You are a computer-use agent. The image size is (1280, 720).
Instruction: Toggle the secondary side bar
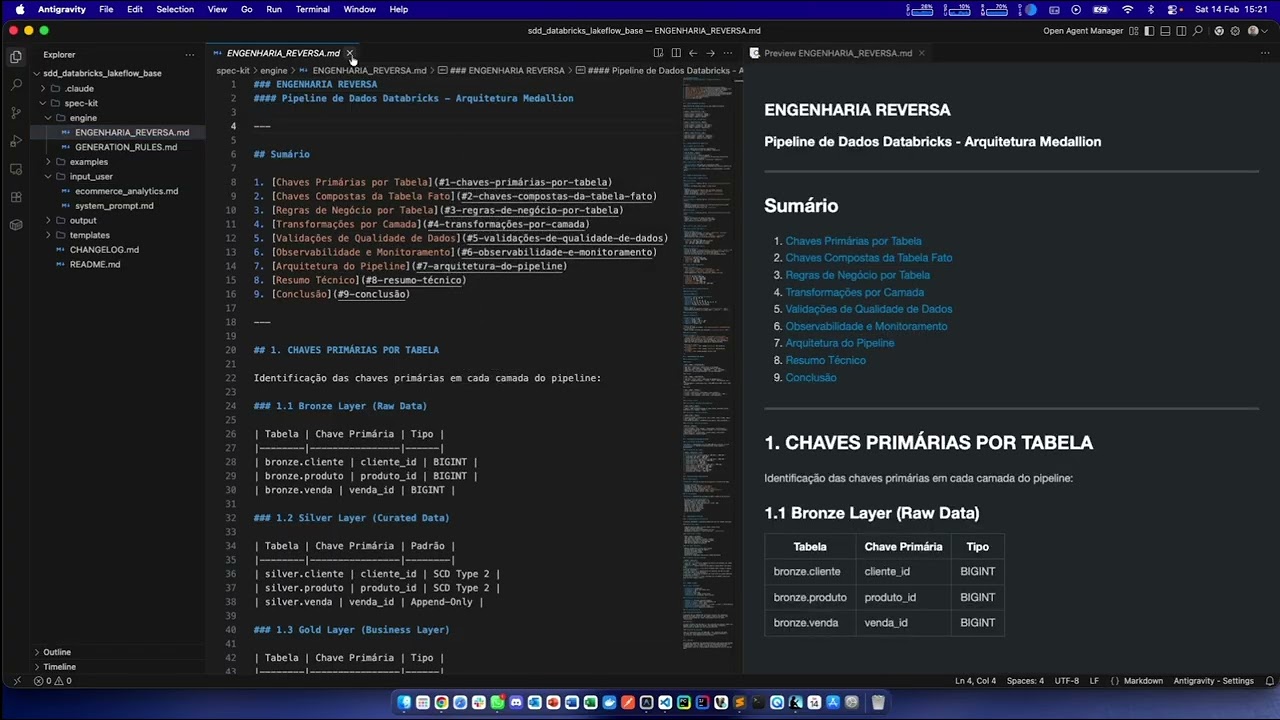pos(1180,31)
